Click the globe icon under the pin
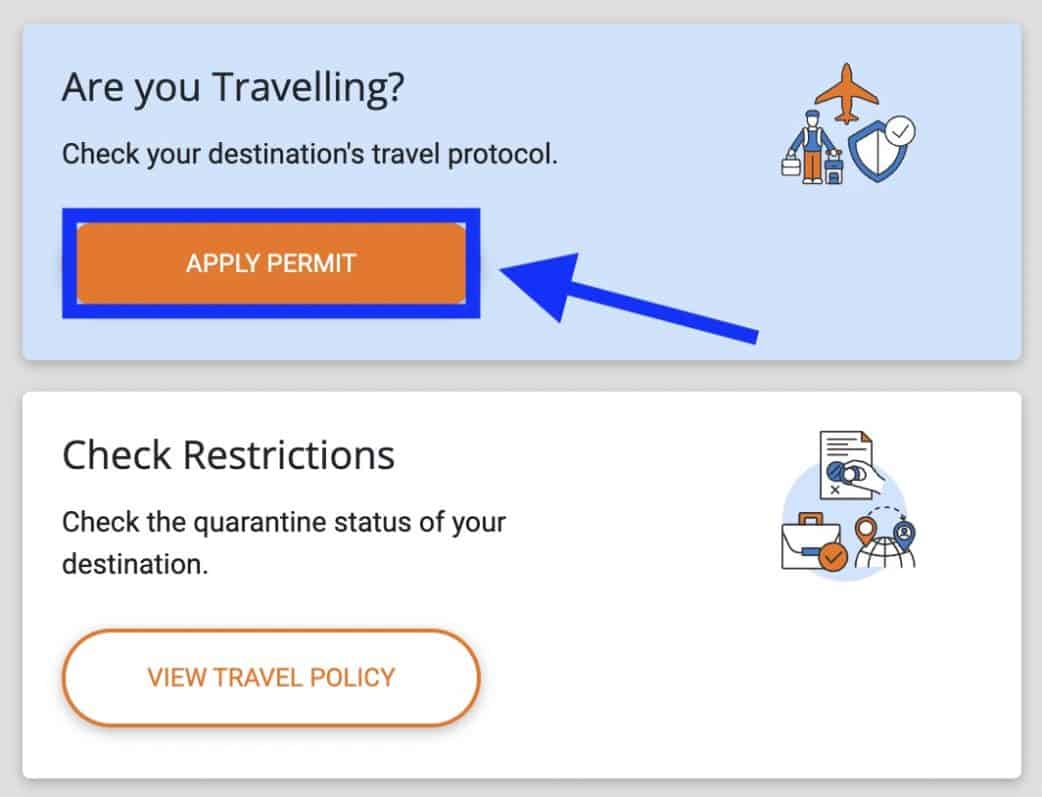Screen dimensions: 1042x797 pos(884,555)
